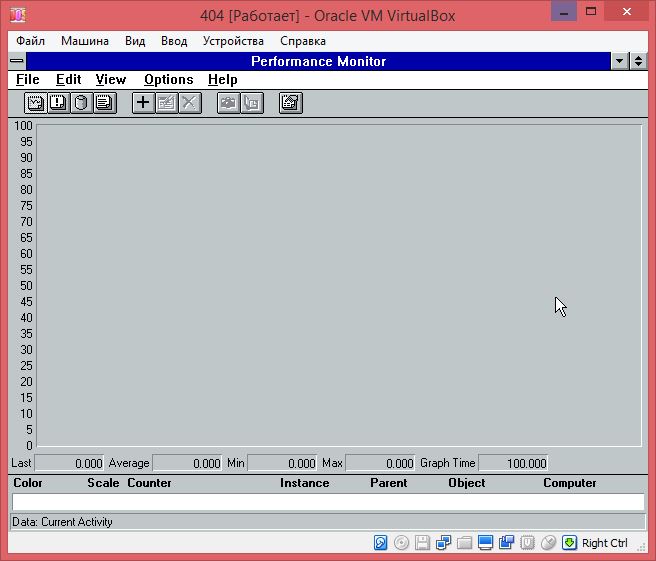The width and height of the screenshot is (656, 561).
Task: Click the Color column header in legend
Action: [x=28, y=483]
